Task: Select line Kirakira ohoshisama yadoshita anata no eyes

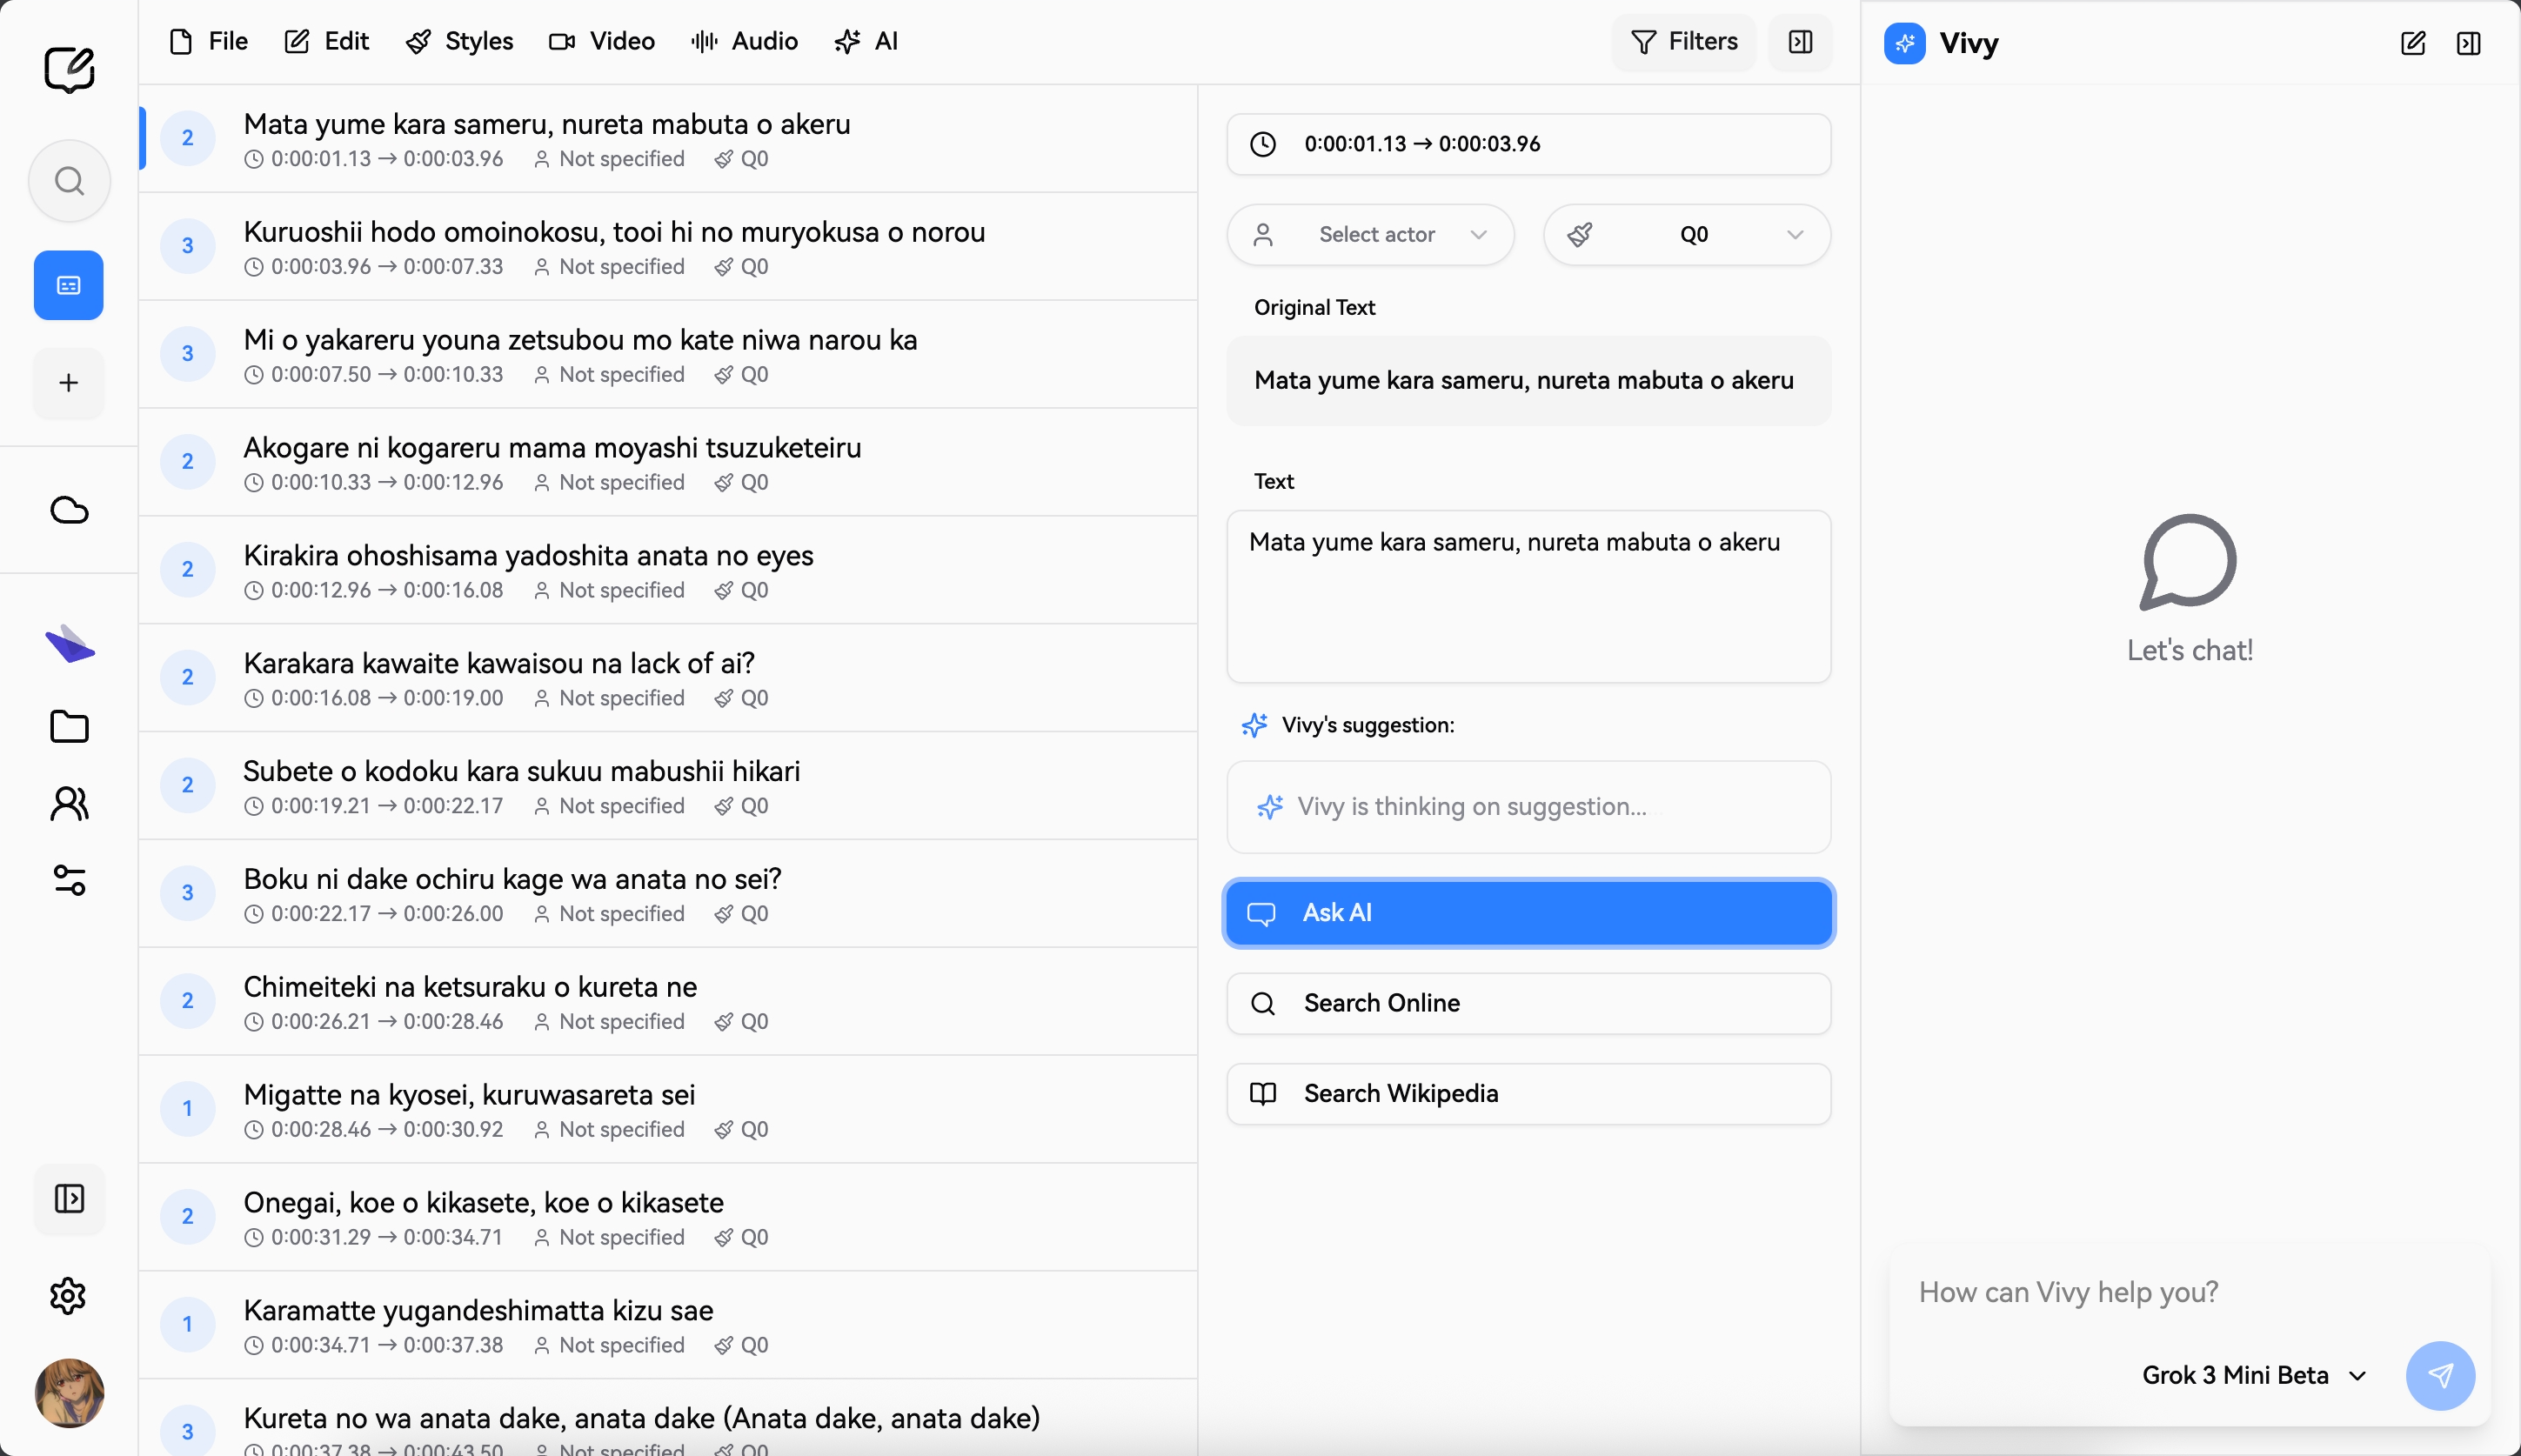Action: point(668,570)
